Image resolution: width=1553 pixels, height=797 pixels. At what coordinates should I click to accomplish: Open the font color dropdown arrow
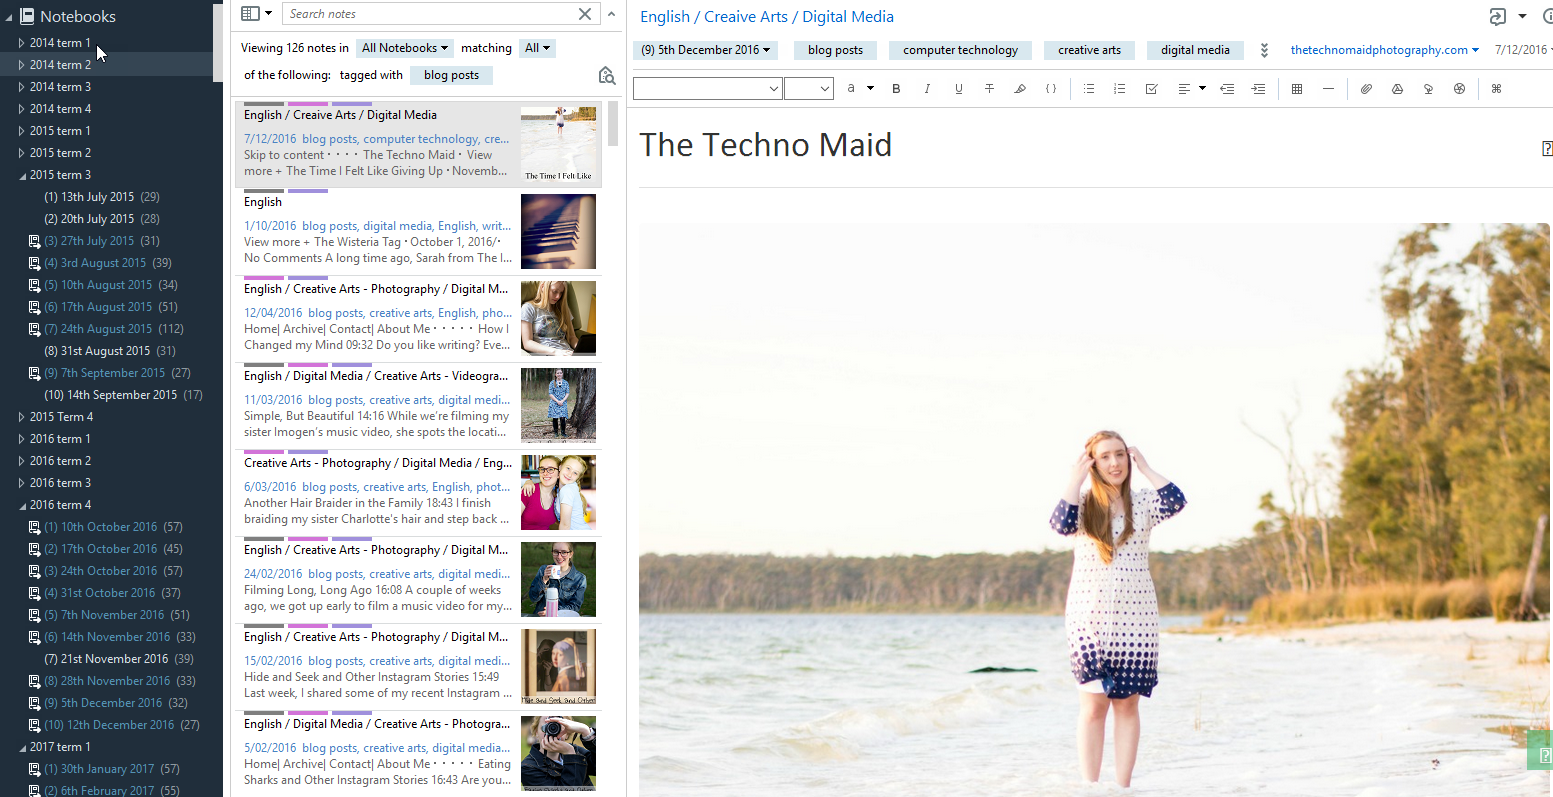click(870, 89)
